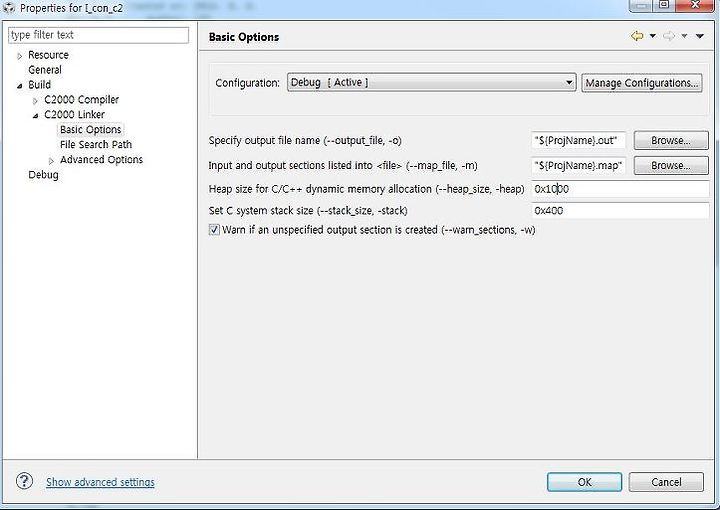Click the forward navigation arrow icon
The height and width of the screenshot is (510, 720).
669,36
